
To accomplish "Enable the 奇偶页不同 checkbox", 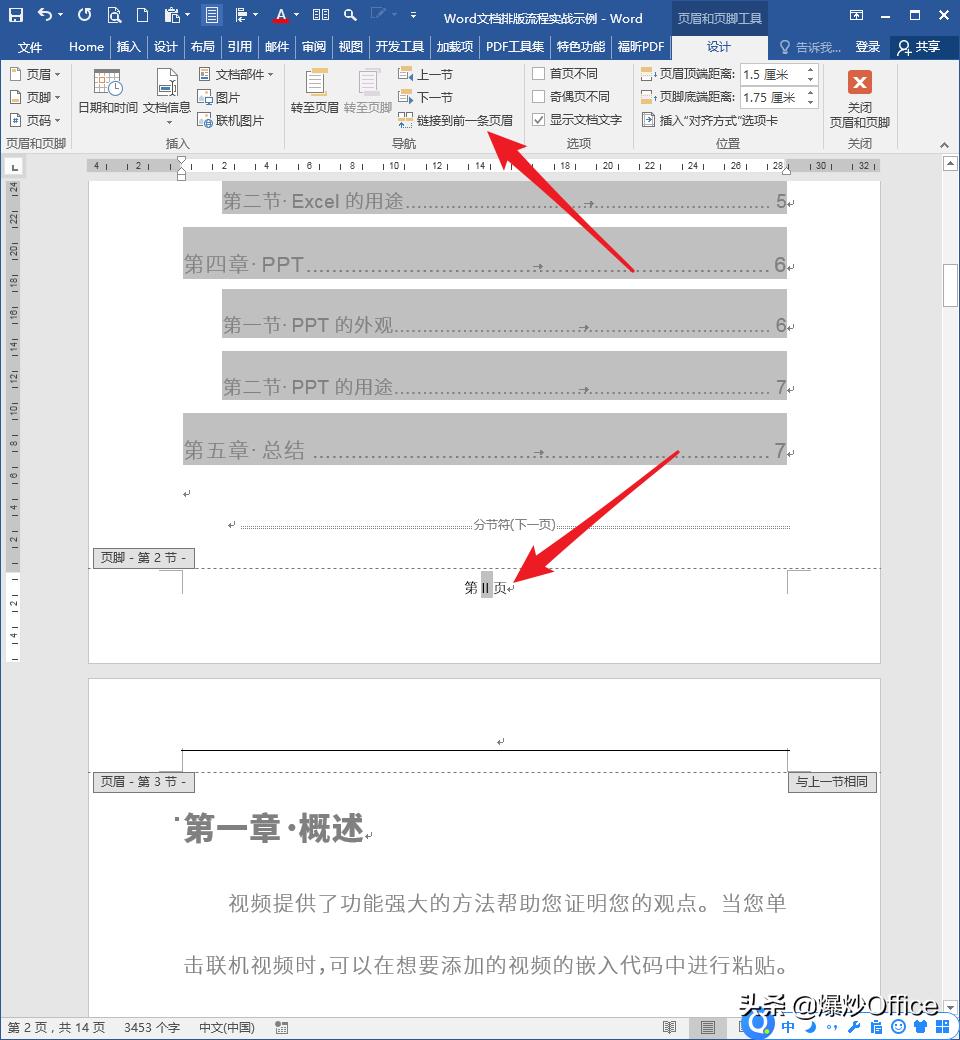I will (x=539, y=96).
